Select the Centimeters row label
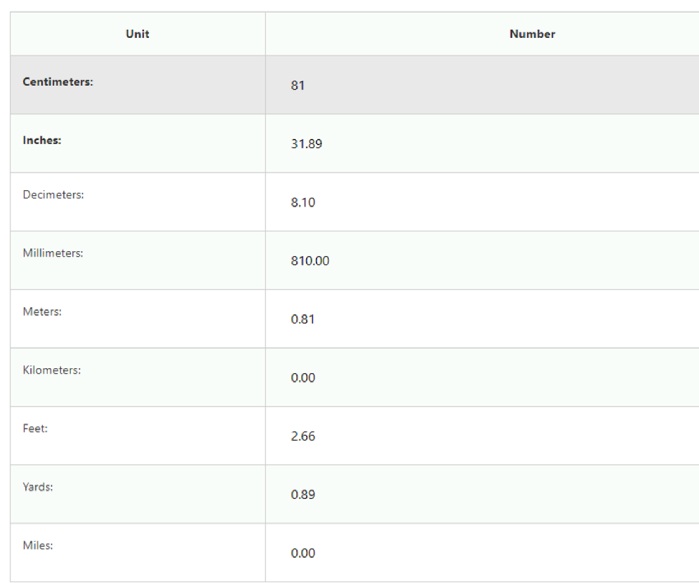 click(58, 82)
